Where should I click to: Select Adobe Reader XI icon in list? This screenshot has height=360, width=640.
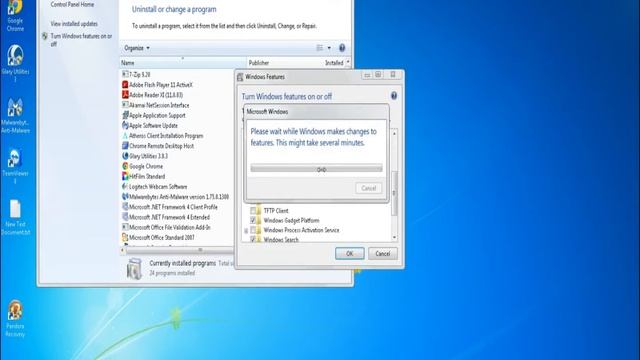[125, 95]
